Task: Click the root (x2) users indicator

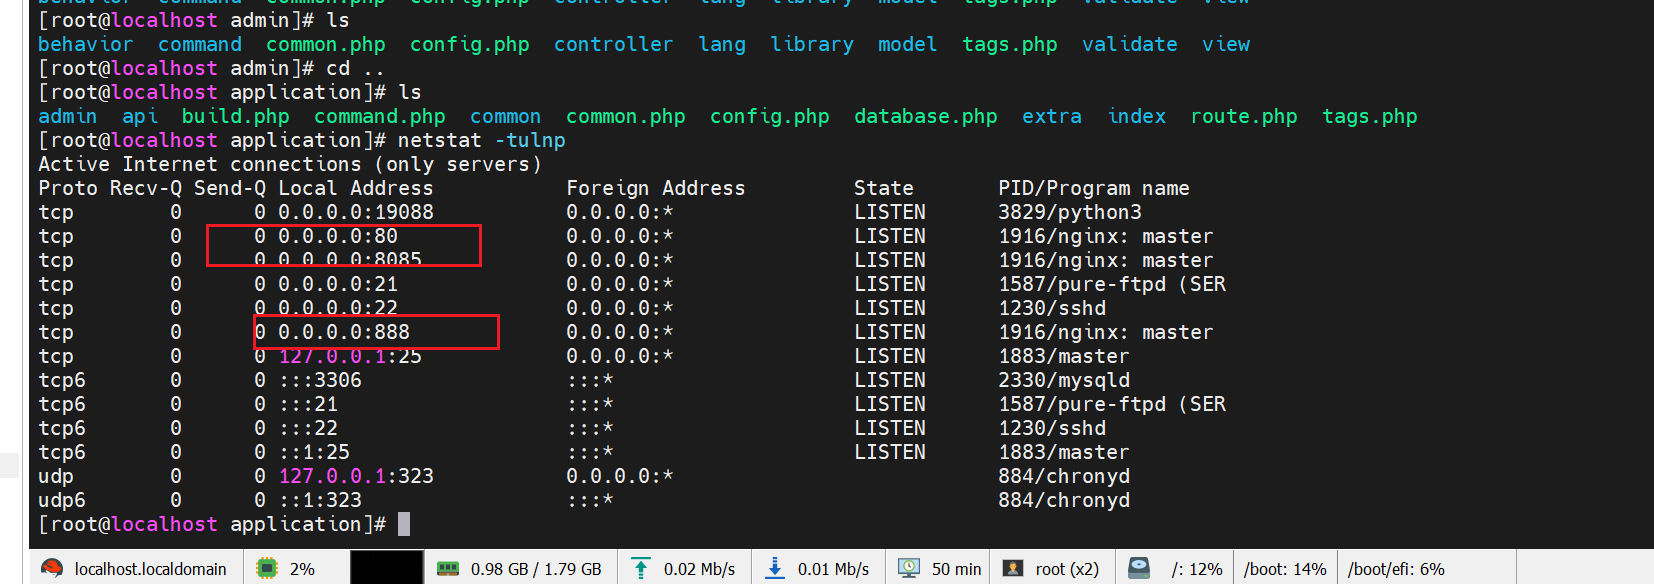Action: [1067, 569]
